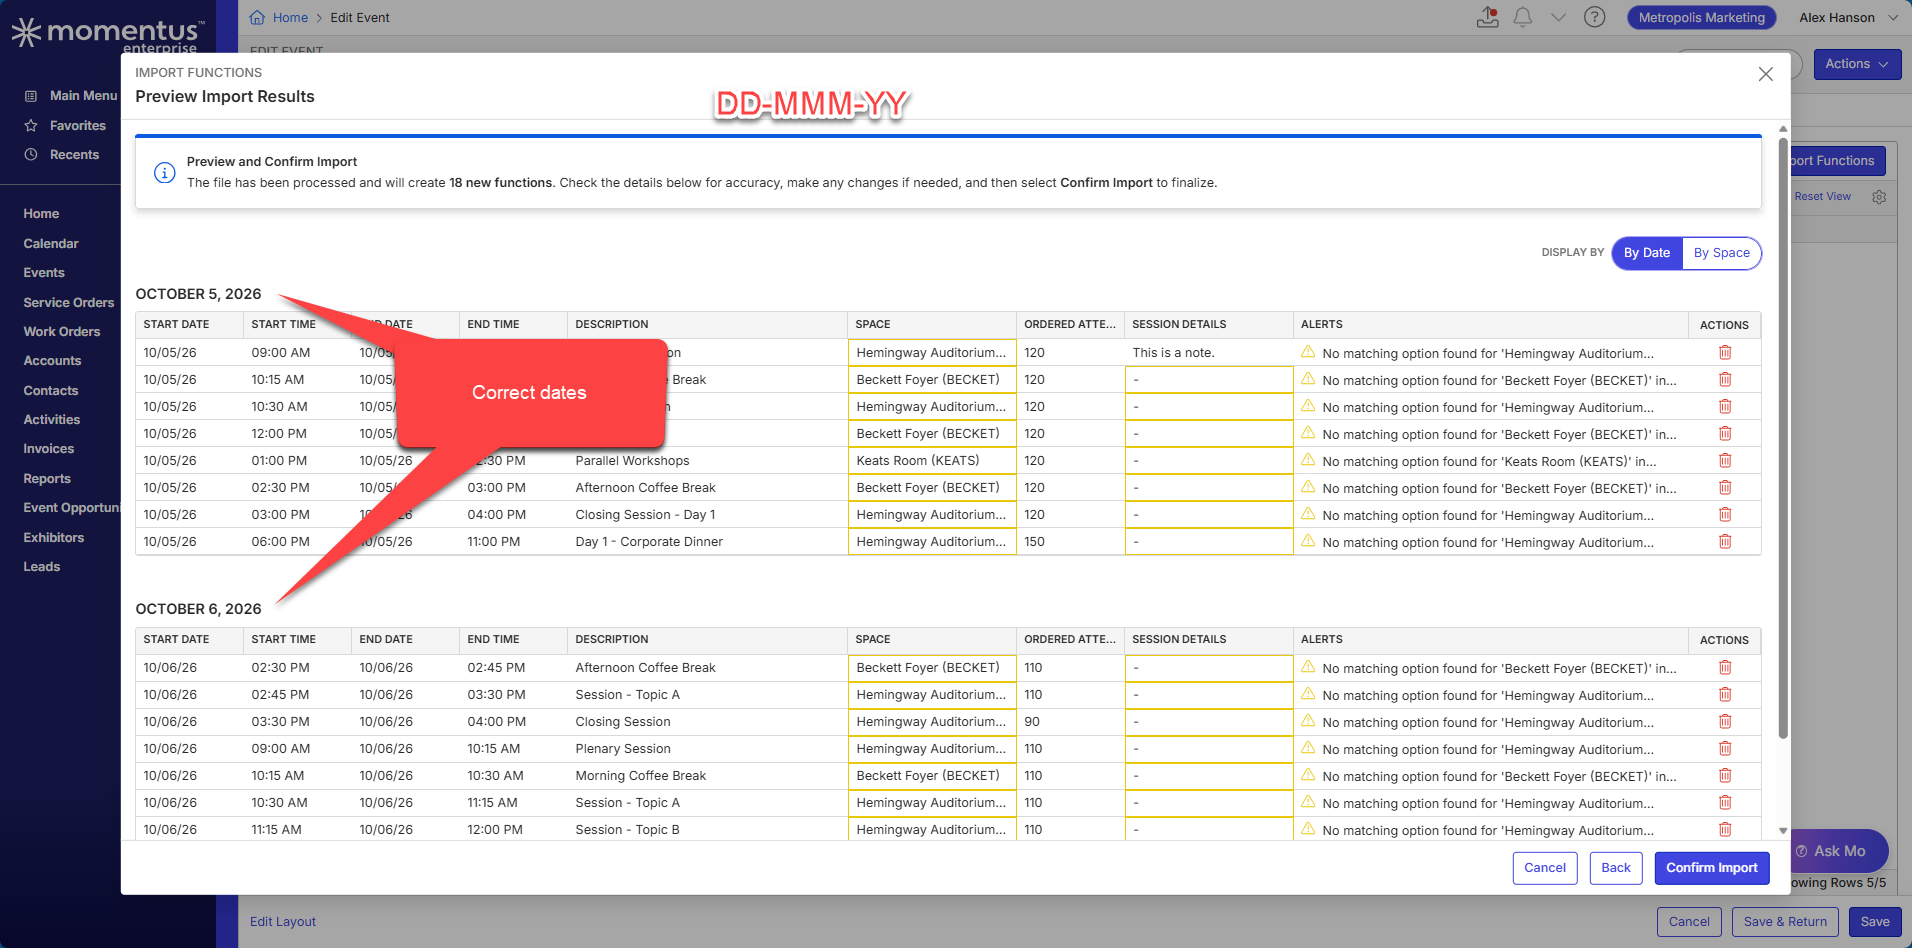Click scrollbar down arrow in dialog
This screenshot has height=948, width=1912.
[1783, 831]
